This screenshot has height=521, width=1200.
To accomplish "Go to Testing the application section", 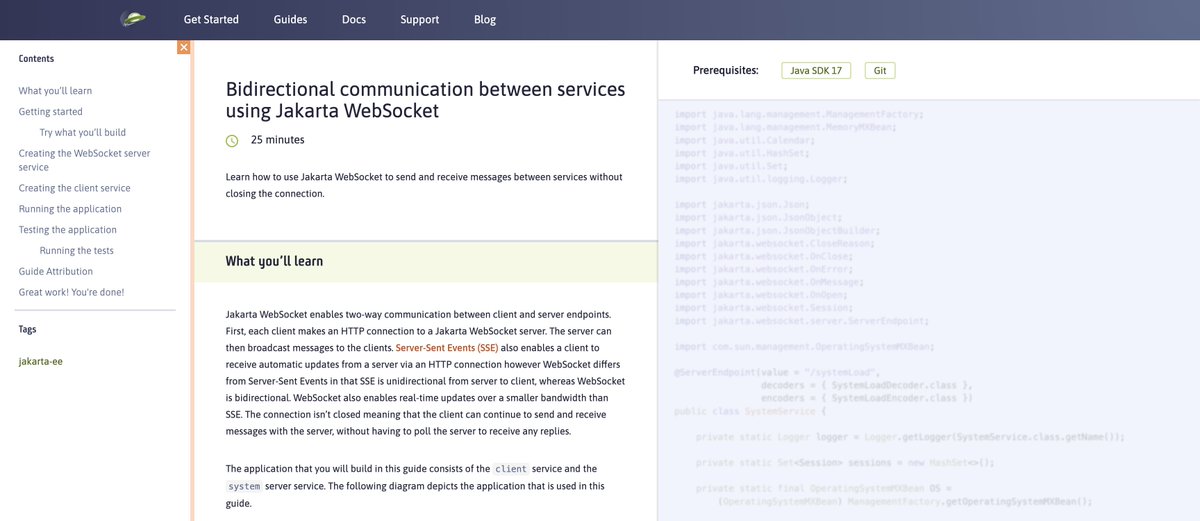I will point(68,230).
